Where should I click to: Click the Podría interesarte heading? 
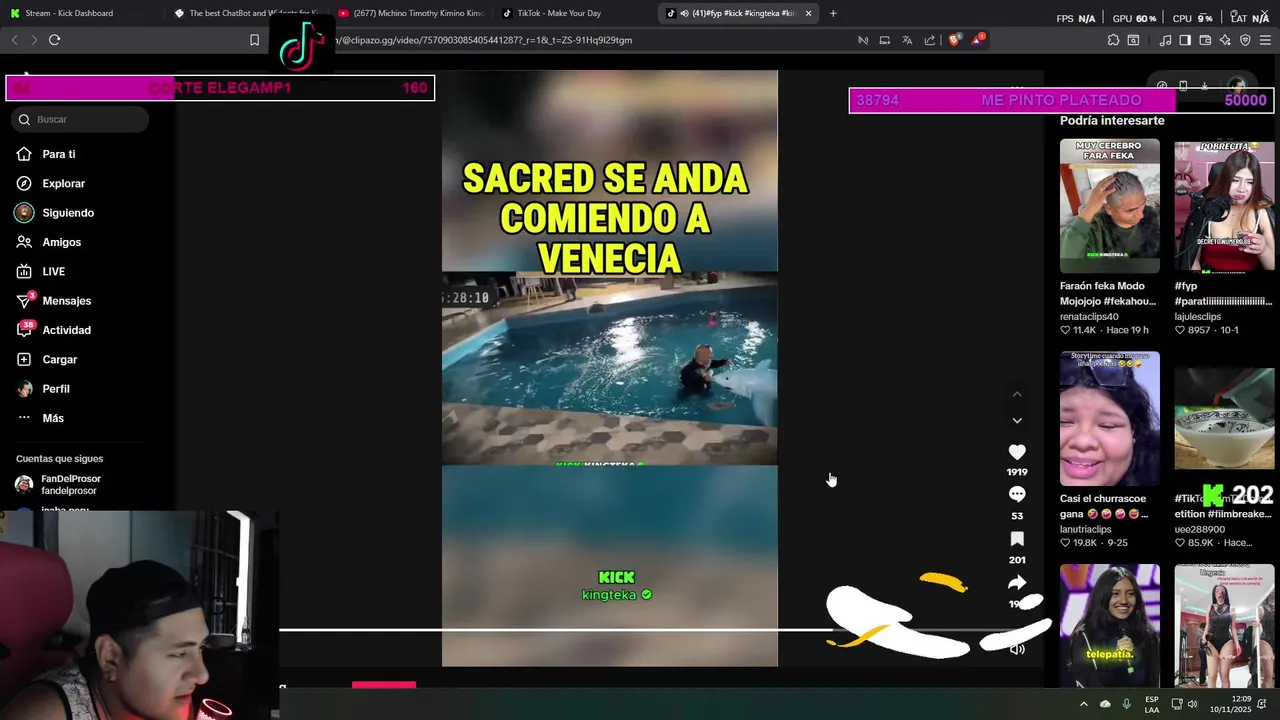(1112, 121)
